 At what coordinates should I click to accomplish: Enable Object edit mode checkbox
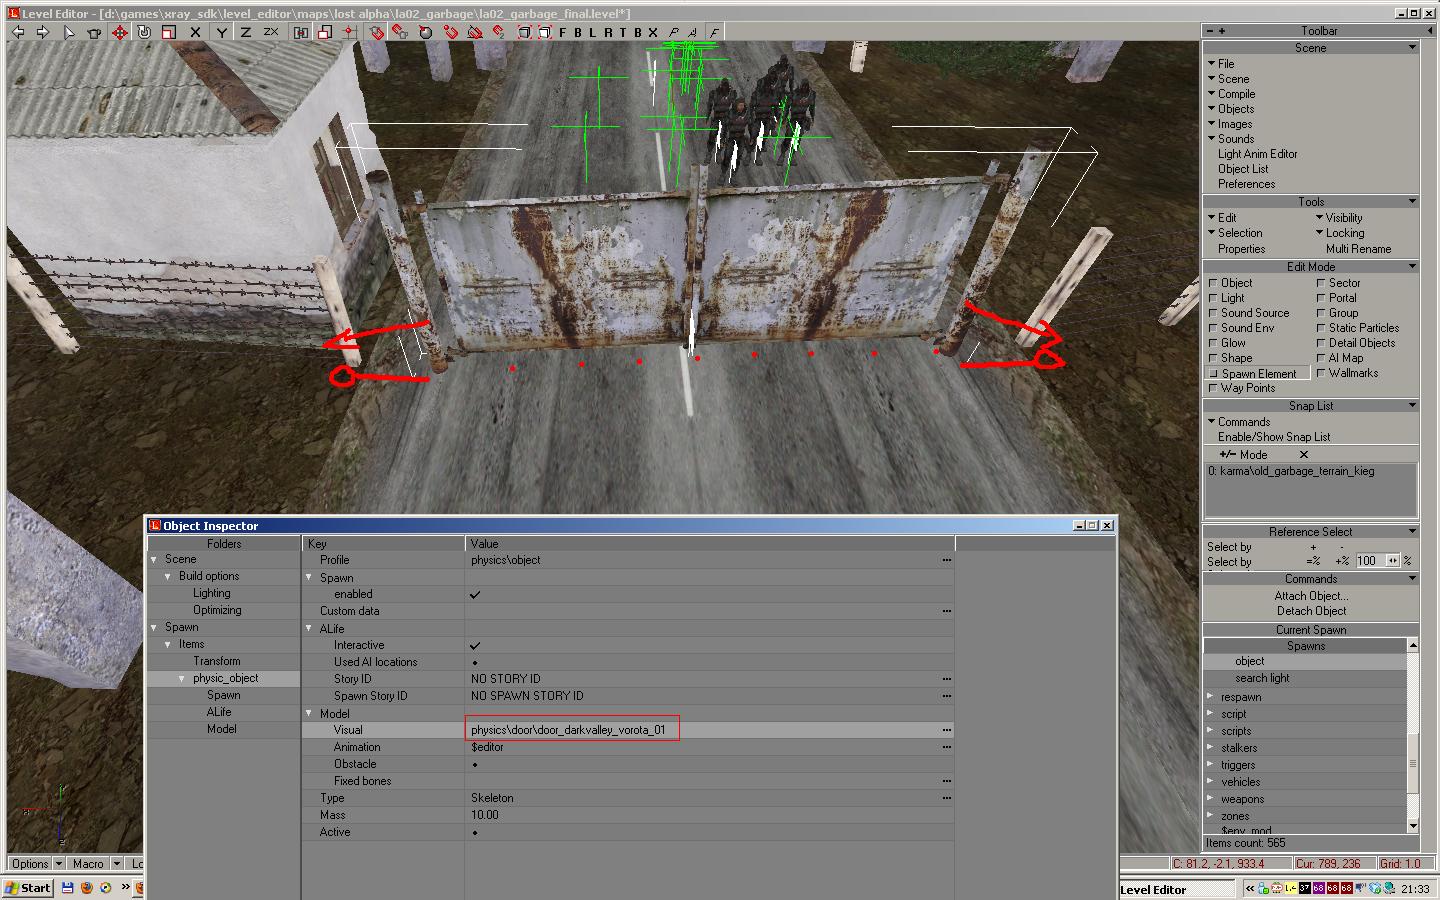coord(1213,283)
